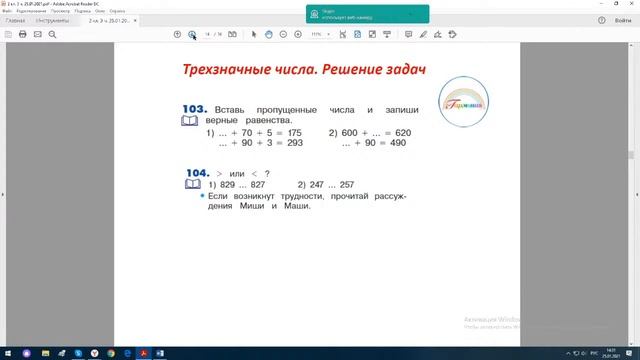Screen dimensions: 640x360
Task: Open the Windows Start menu
Action: point(7,353)
